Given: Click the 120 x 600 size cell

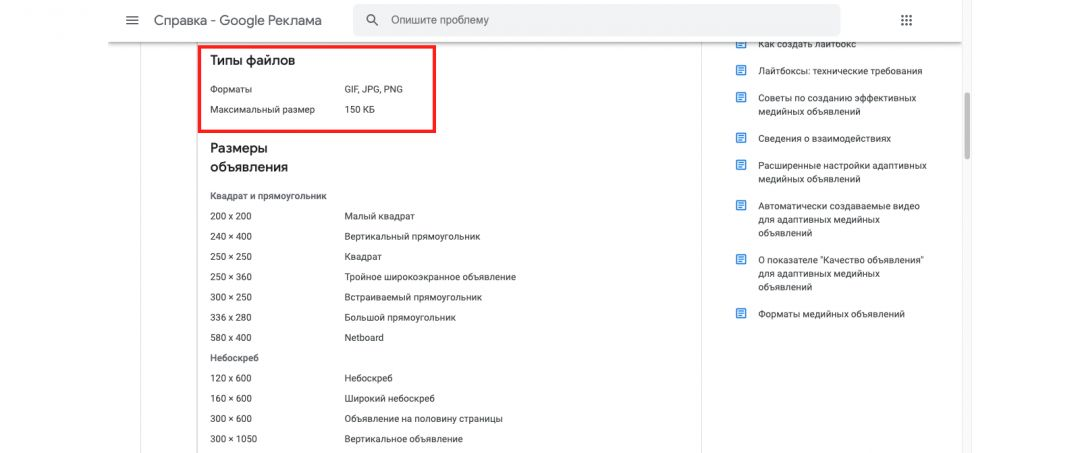Looking at the screenshot, I should tap(231, 378).
